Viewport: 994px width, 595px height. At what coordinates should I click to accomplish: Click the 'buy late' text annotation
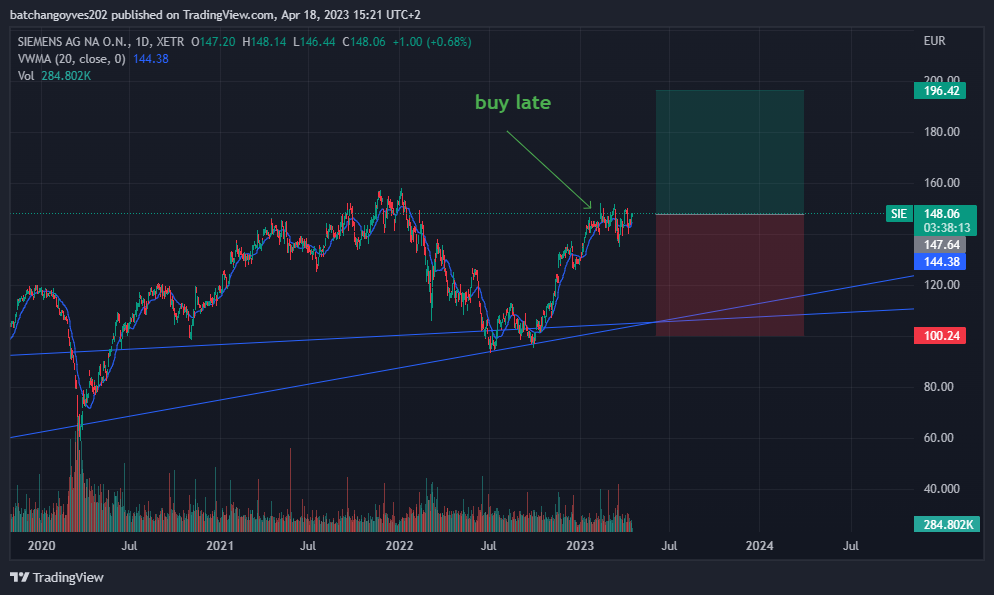[x=513, y=103]
